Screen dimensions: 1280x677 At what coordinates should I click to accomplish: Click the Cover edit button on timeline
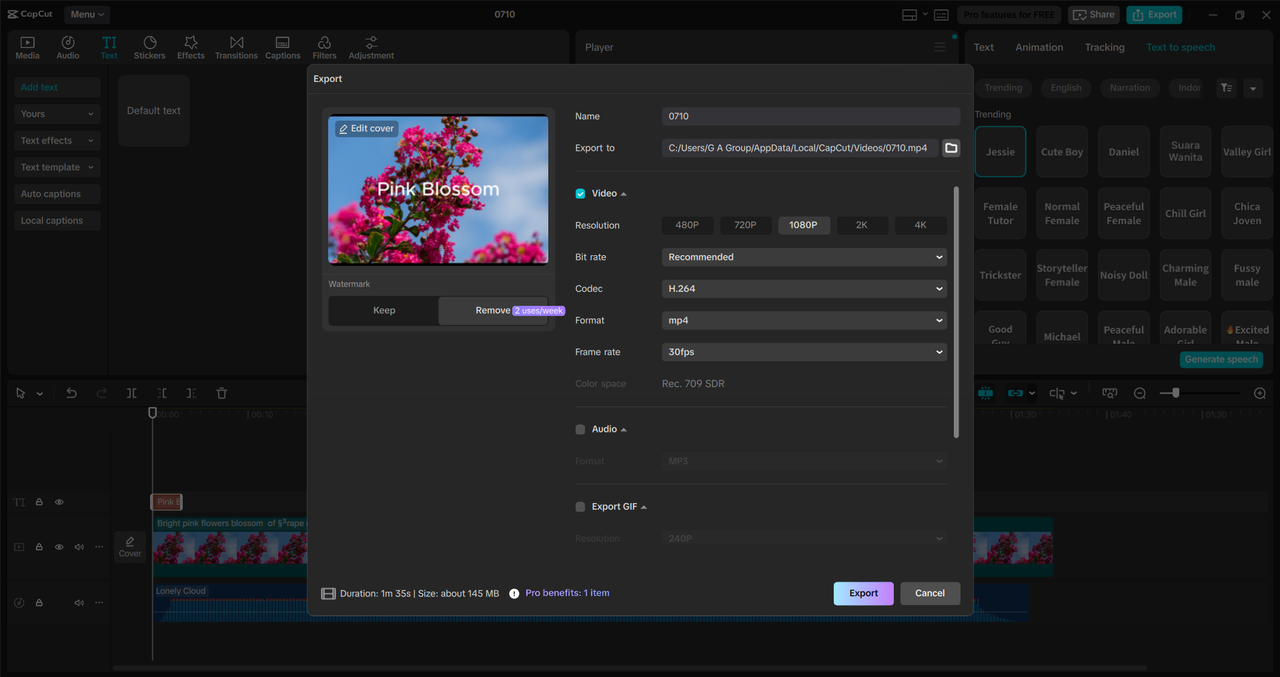pyautogui.click(x=130, y=547)
